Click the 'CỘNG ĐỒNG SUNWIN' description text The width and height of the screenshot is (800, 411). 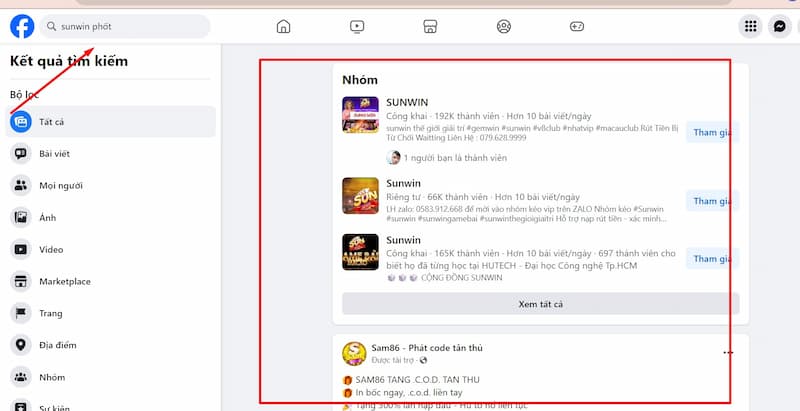(x=462, y=278)
